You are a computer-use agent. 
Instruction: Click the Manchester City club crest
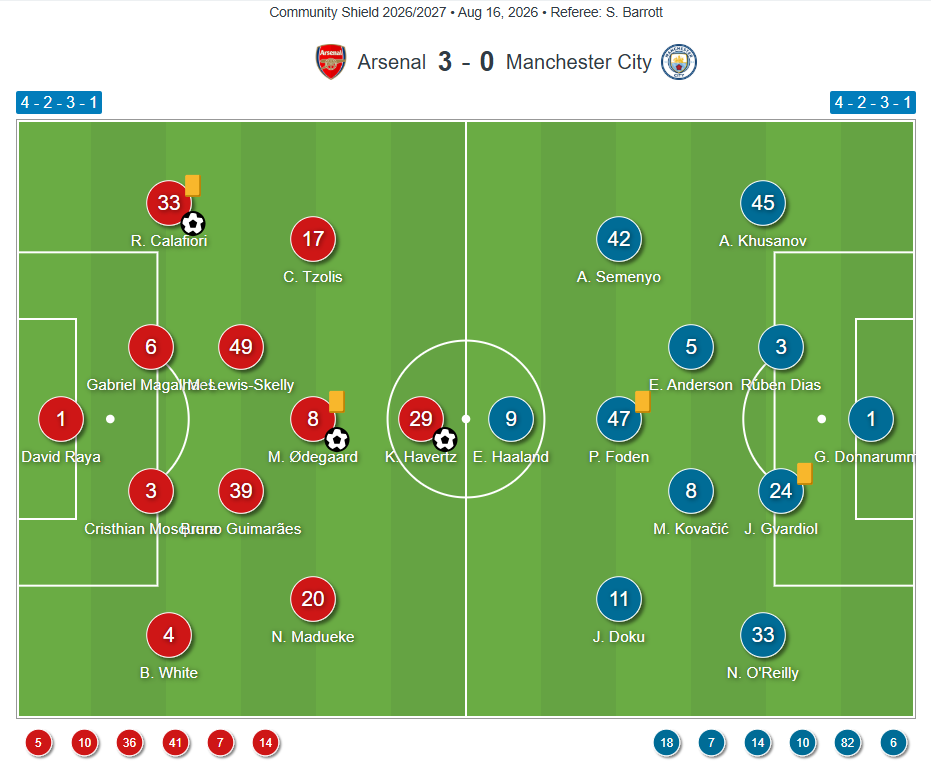(x=679, y=62)
